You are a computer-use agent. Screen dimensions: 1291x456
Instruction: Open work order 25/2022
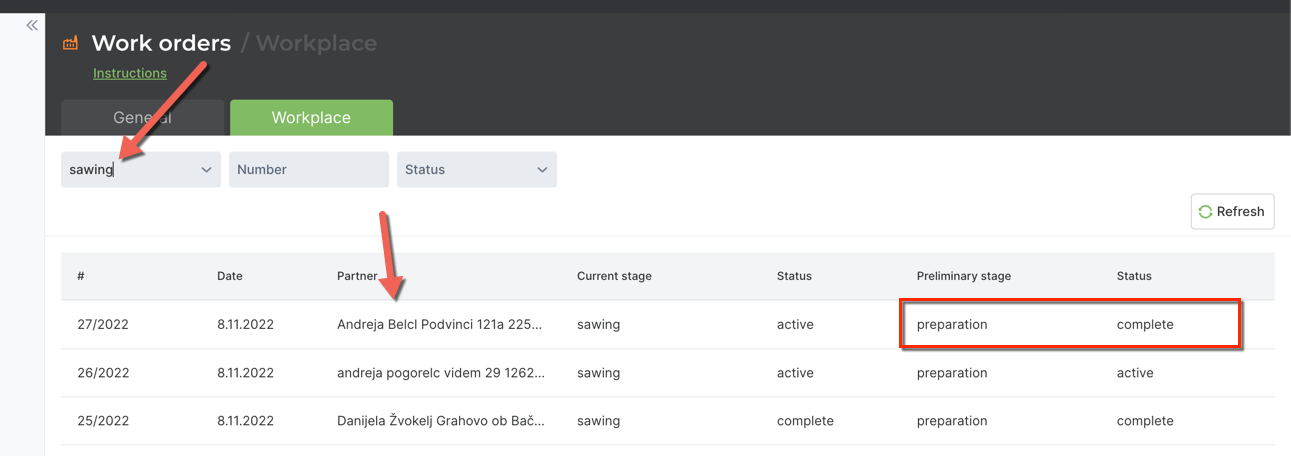click(x=103, y=421)
